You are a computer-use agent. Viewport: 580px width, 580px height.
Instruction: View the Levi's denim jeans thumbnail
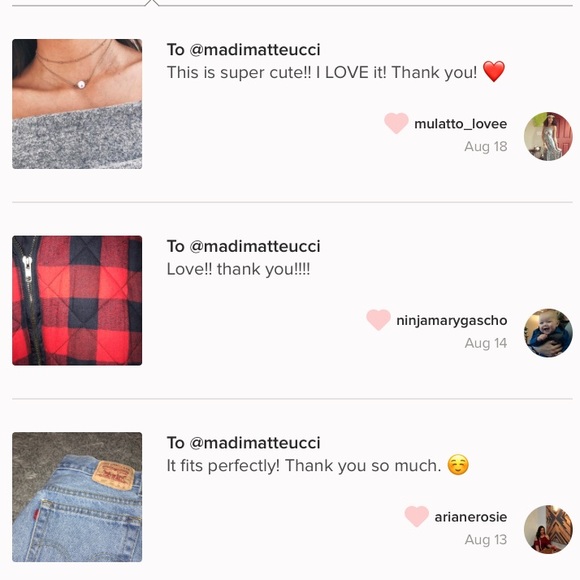point(77,497)
